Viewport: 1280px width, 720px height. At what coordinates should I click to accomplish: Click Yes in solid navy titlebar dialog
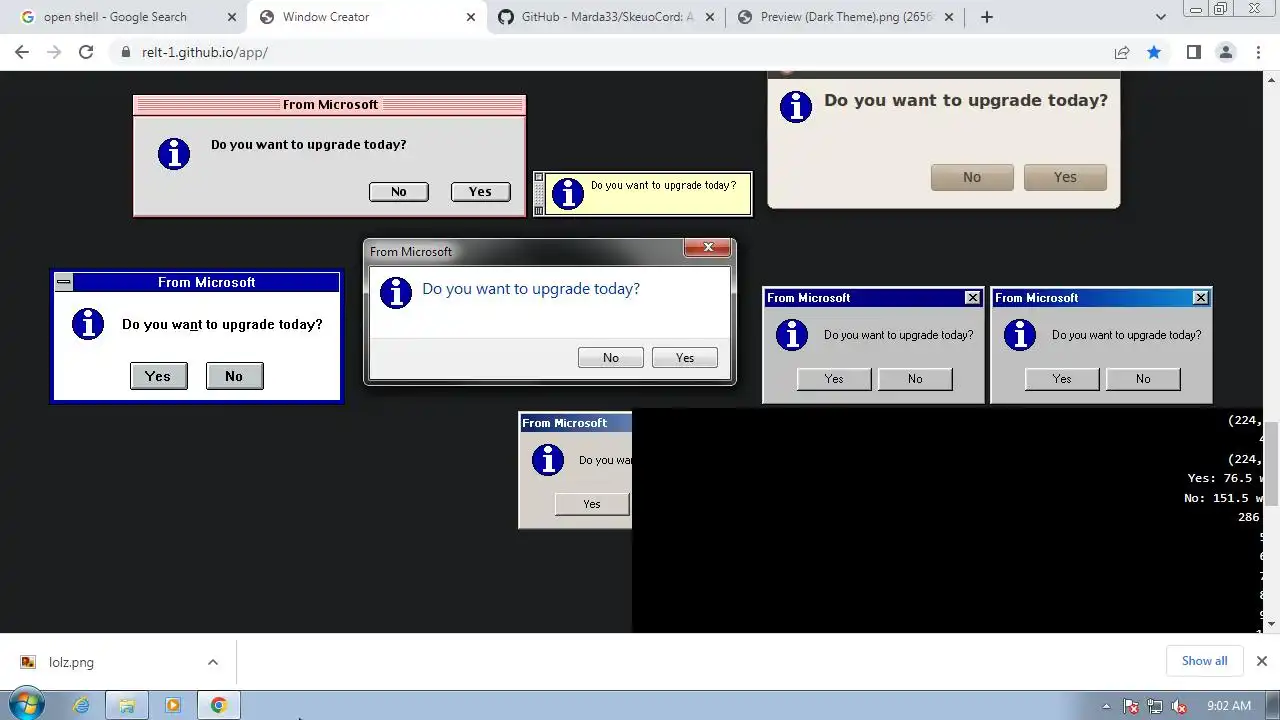834,379
